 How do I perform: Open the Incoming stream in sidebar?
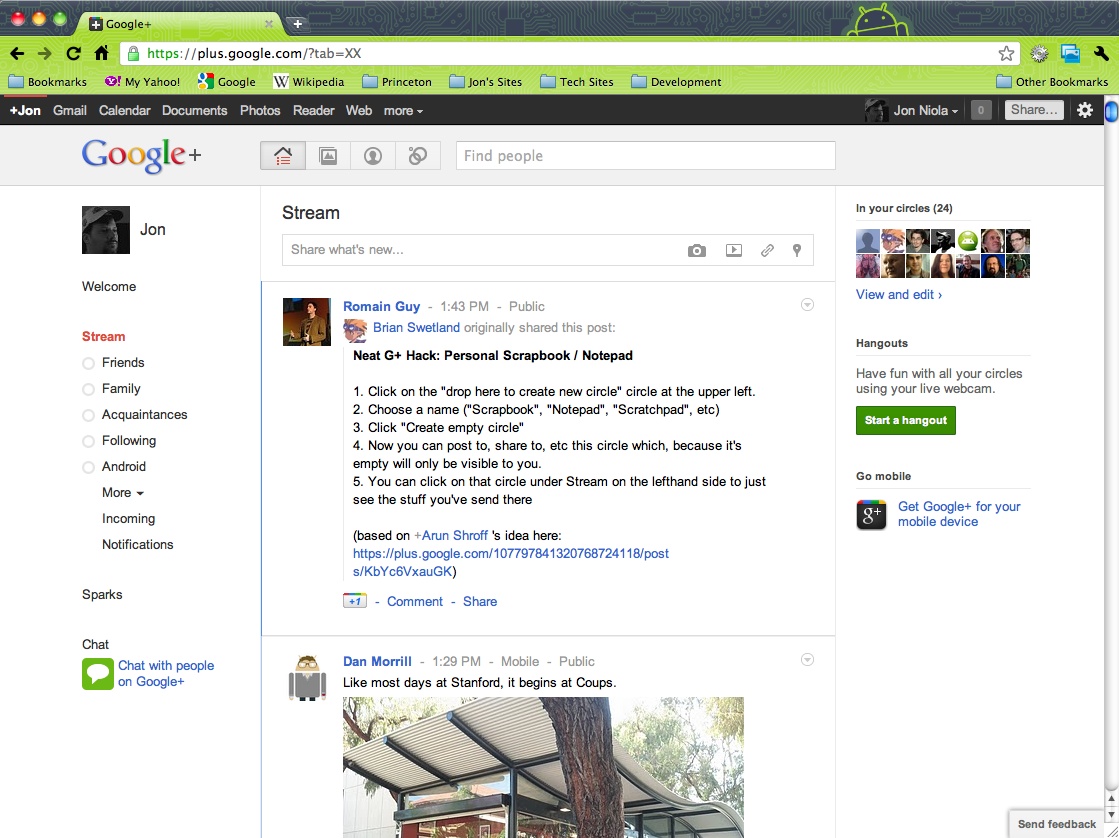click(128, 519)
